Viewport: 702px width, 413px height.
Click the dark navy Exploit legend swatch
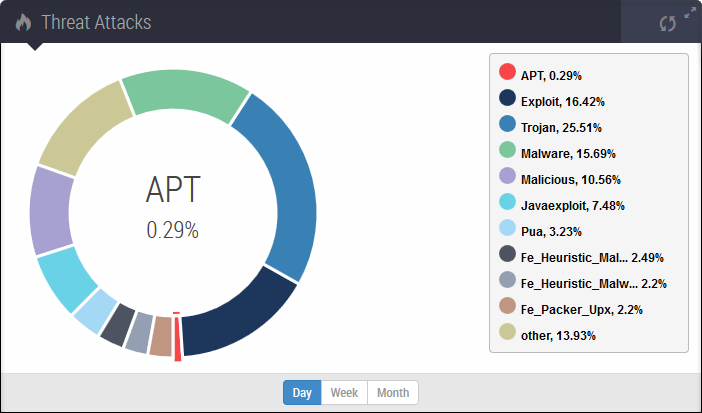507,98
